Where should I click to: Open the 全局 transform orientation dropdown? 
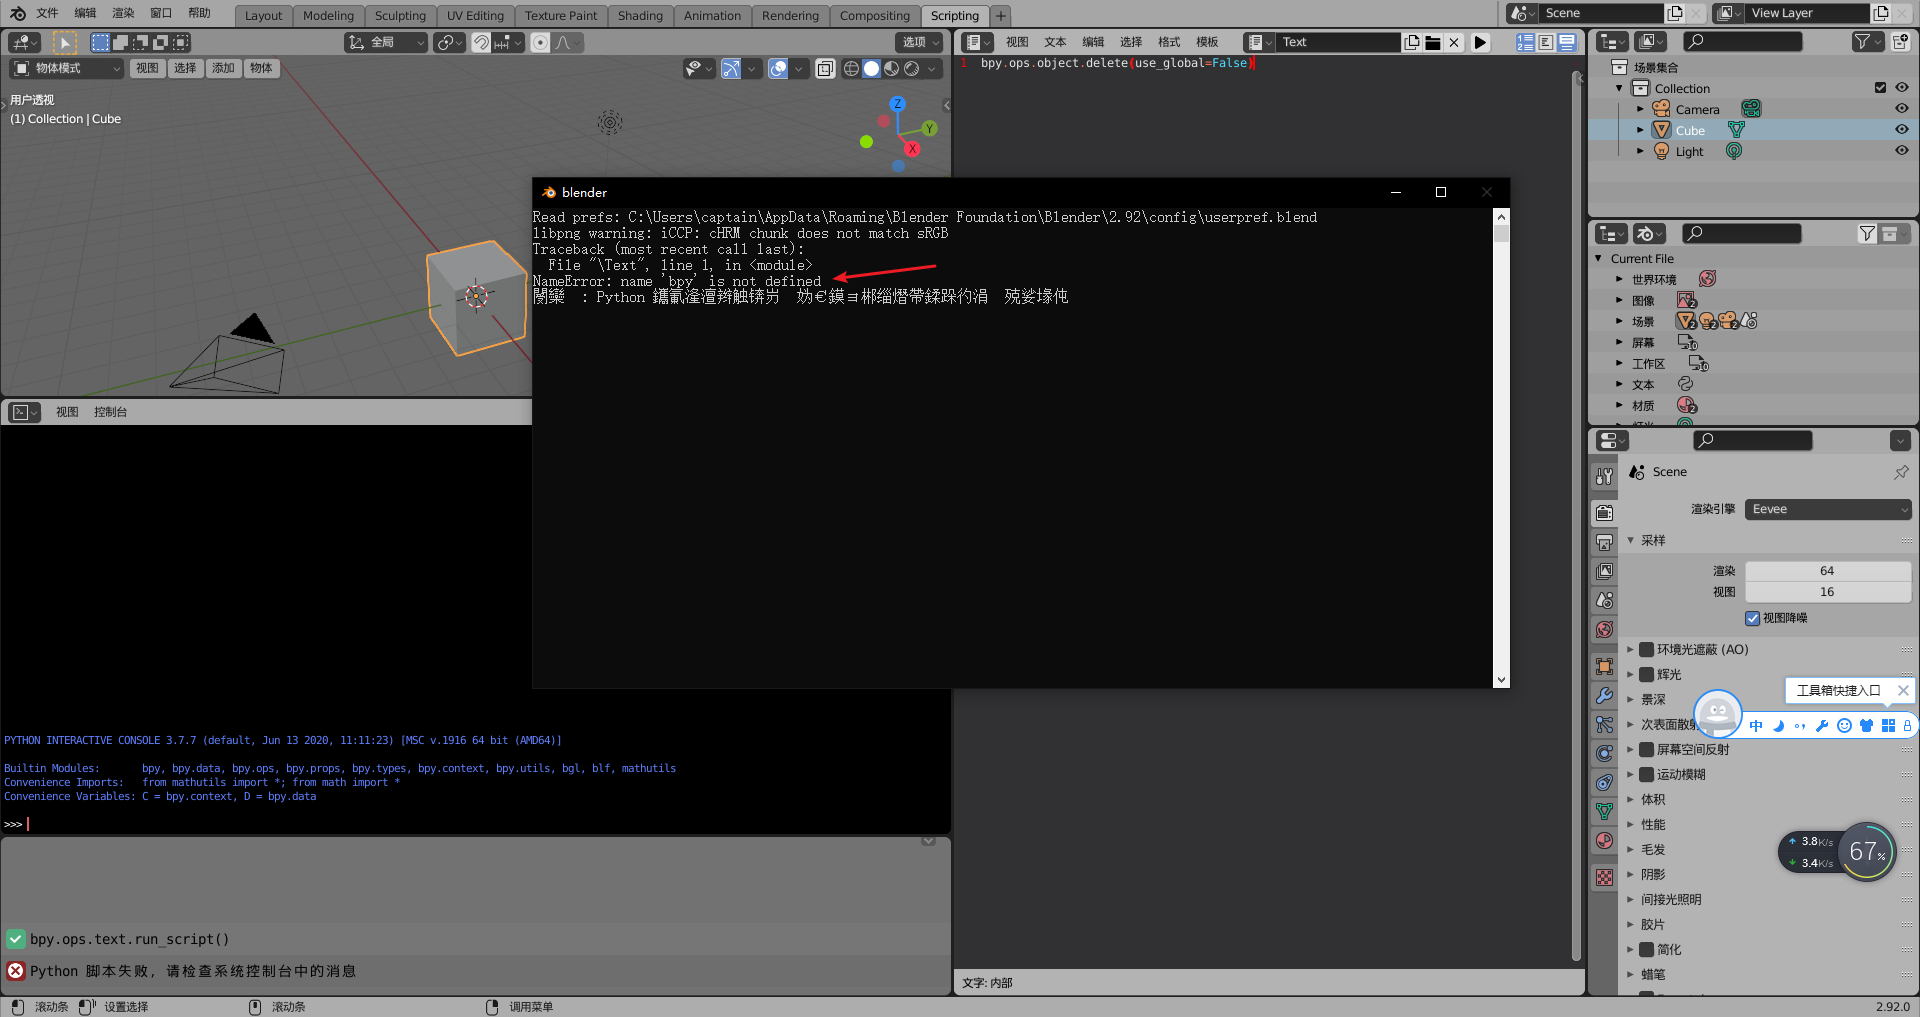coord(385,42)
